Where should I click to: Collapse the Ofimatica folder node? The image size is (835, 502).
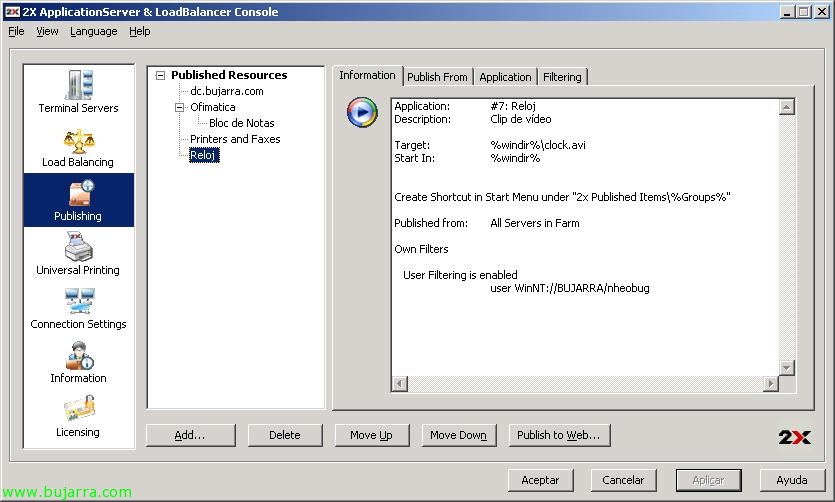pyautogui.click(x=179, y=108)
